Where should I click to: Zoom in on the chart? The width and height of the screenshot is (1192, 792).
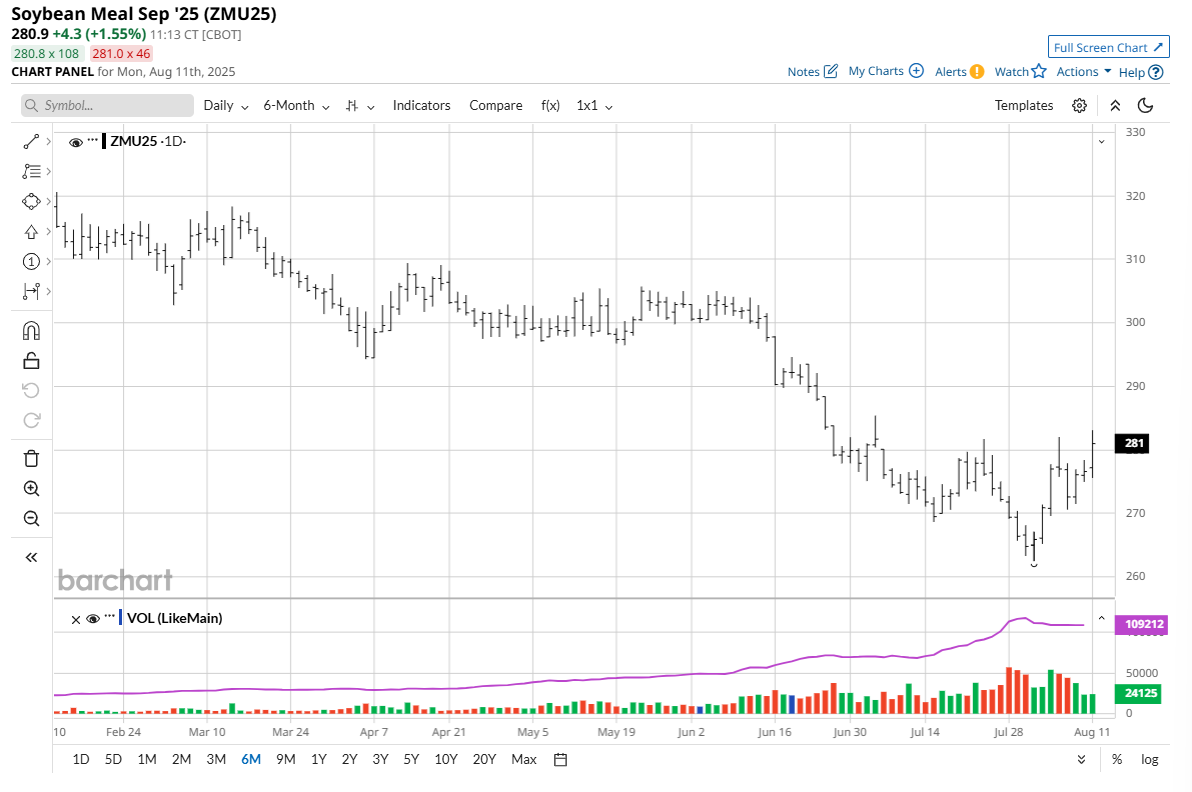click(x=31, y=489)
